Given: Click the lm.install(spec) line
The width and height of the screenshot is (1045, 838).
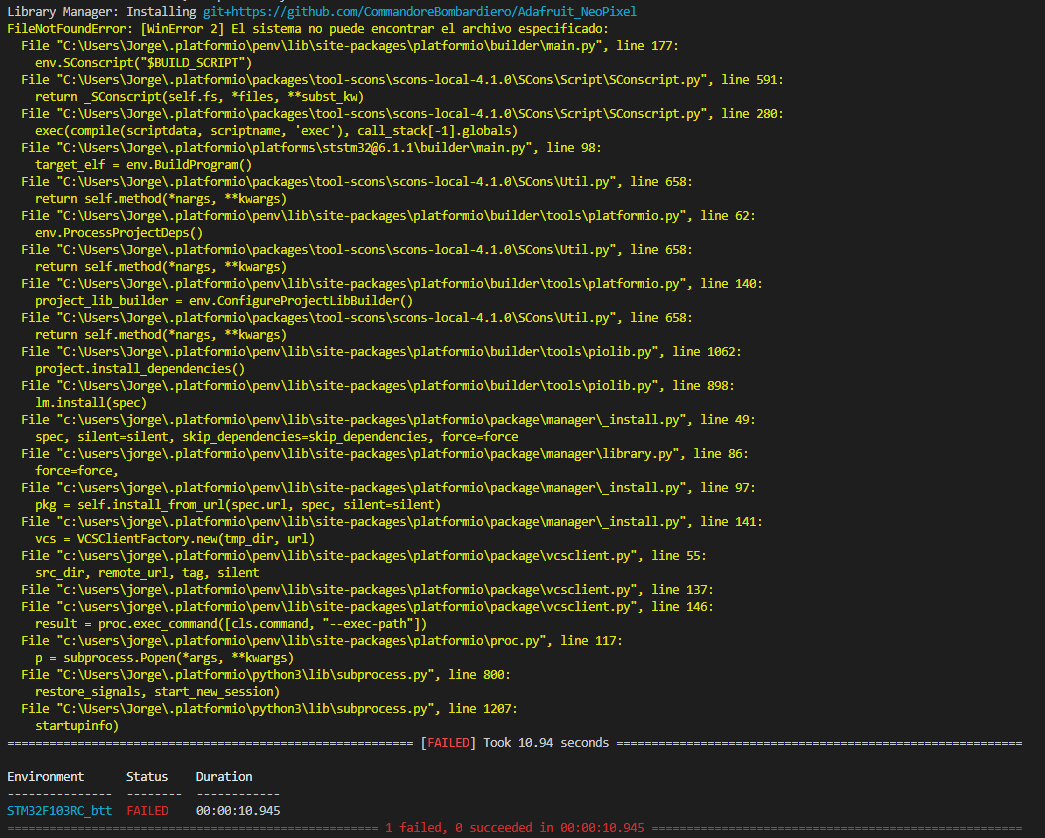Looking at the screenshot, I should pyautogui.click(x=91, y=403).
